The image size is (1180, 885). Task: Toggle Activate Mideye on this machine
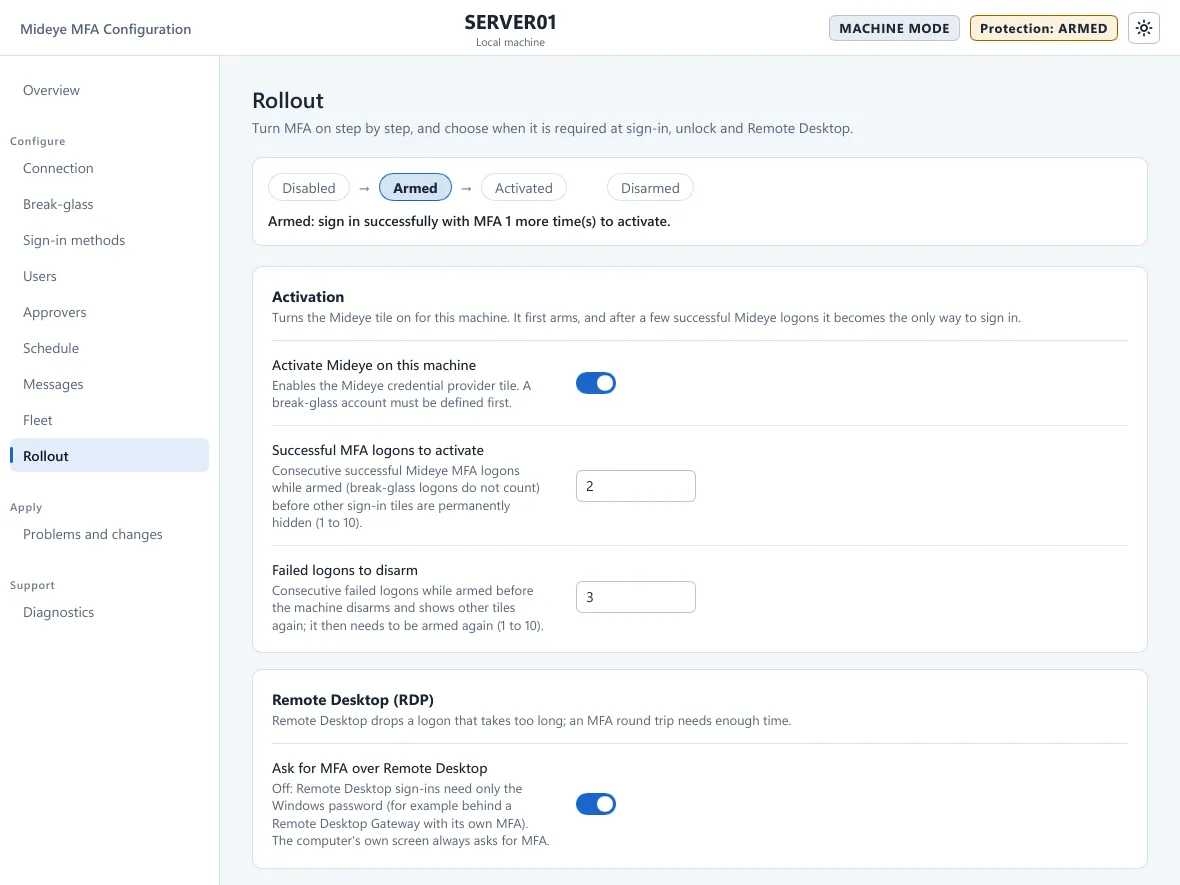595,384
